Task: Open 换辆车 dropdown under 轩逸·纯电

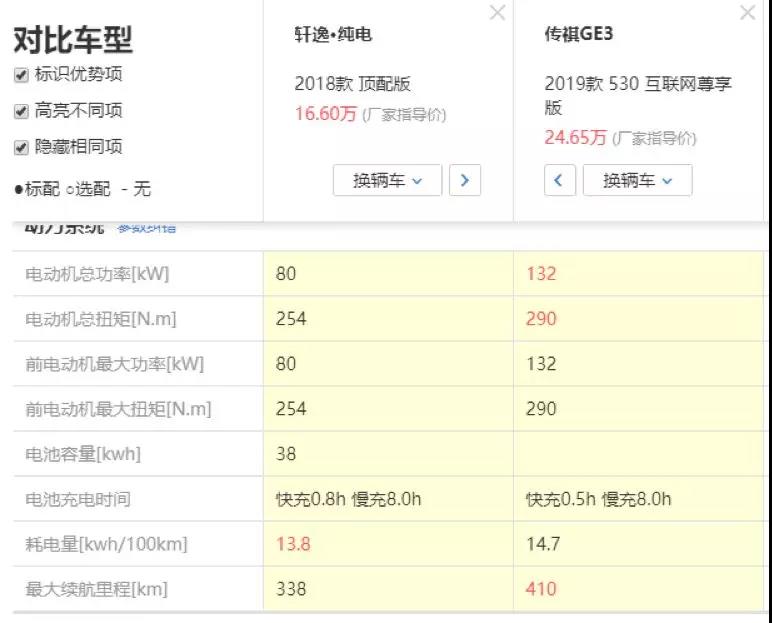Action: tap(388, 180)
